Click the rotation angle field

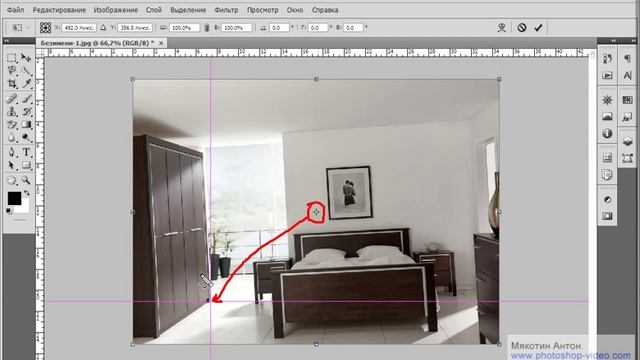(x=279, y=28)
